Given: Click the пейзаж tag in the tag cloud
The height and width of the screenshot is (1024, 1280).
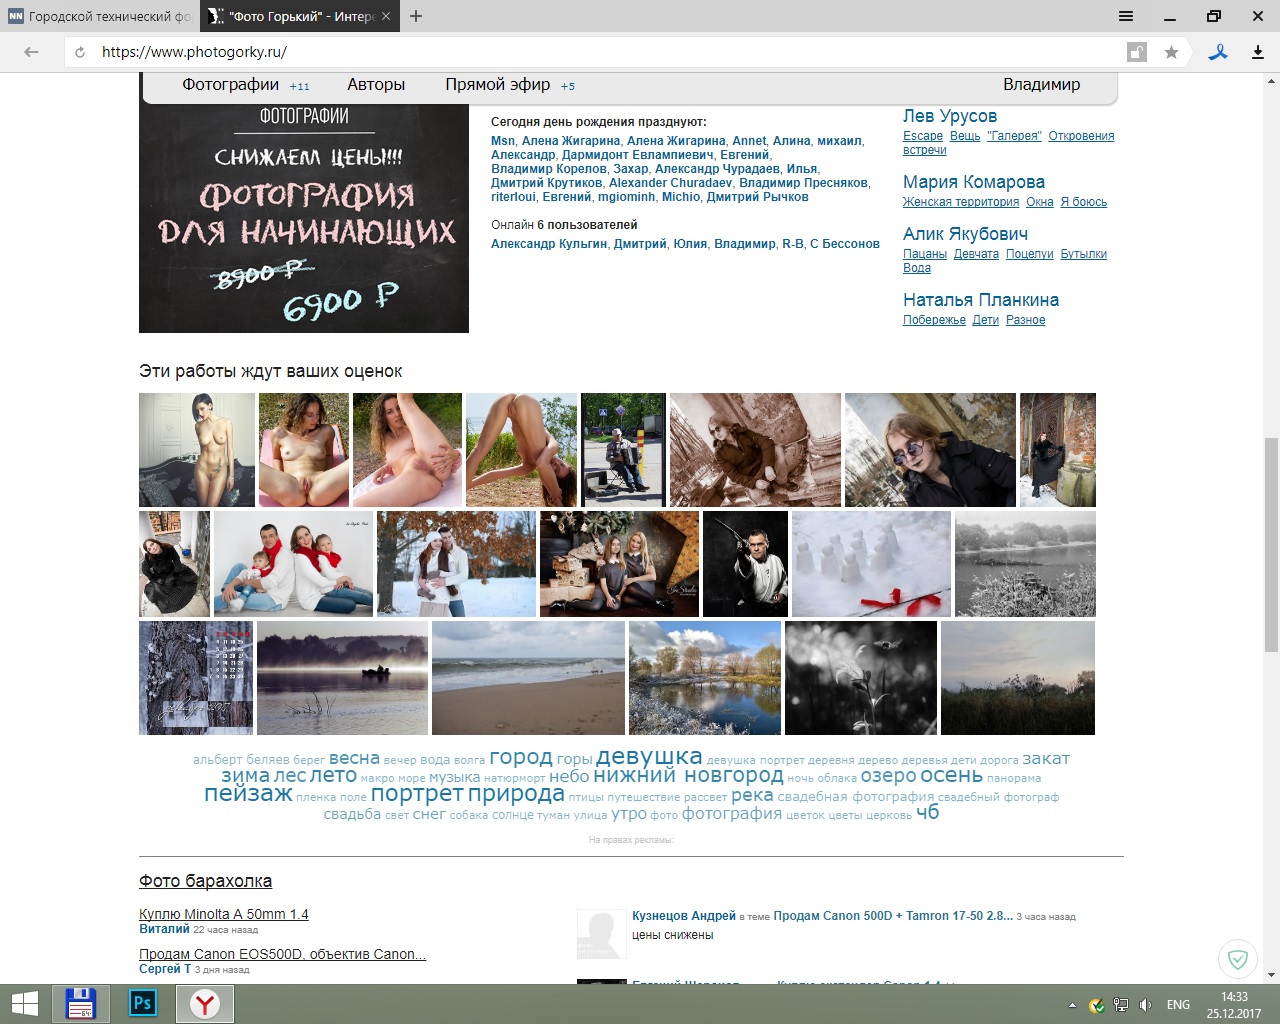Looking at the screenshot, I should pos(248,794).
